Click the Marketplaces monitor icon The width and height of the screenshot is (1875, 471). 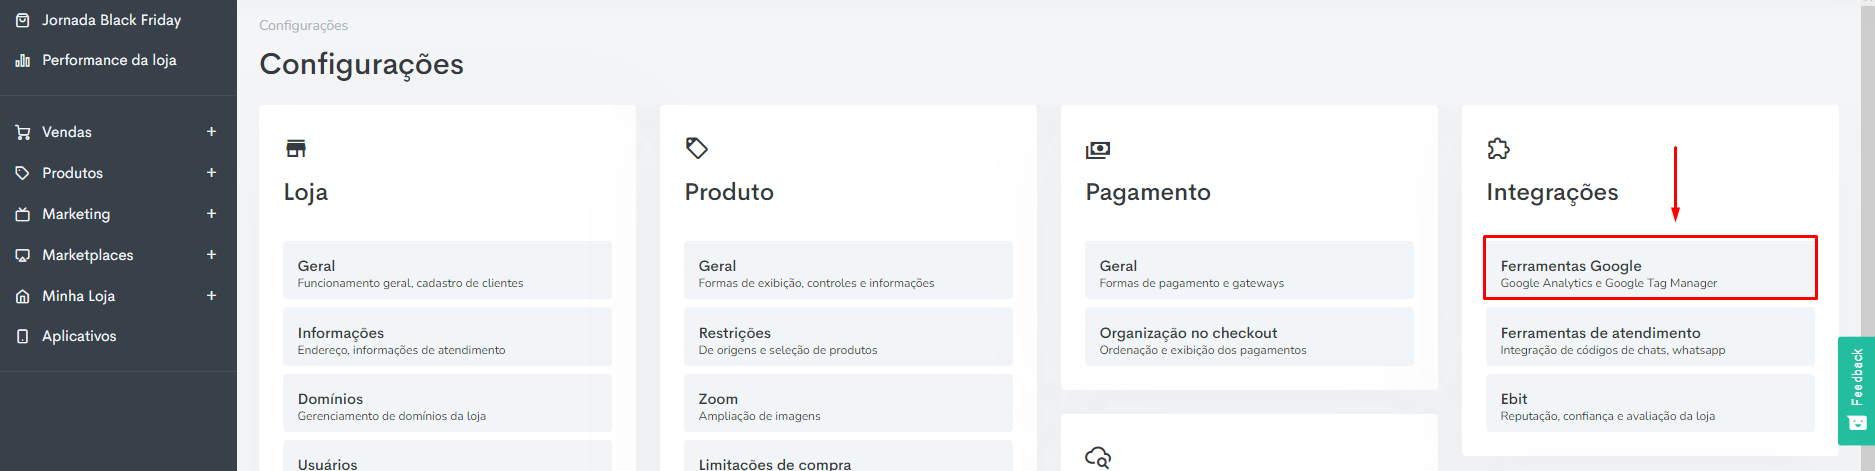(x=22, y=255)
